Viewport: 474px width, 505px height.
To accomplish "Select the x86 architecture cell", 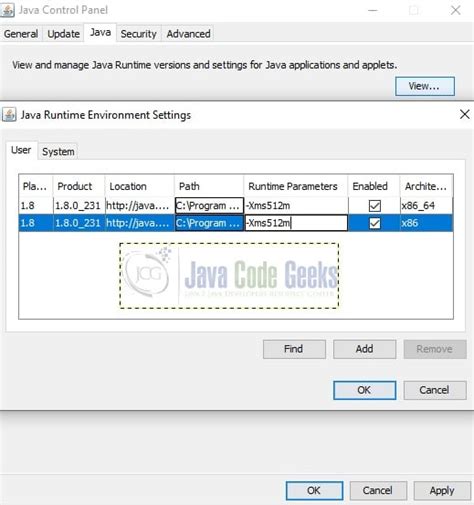I will 426,223.
